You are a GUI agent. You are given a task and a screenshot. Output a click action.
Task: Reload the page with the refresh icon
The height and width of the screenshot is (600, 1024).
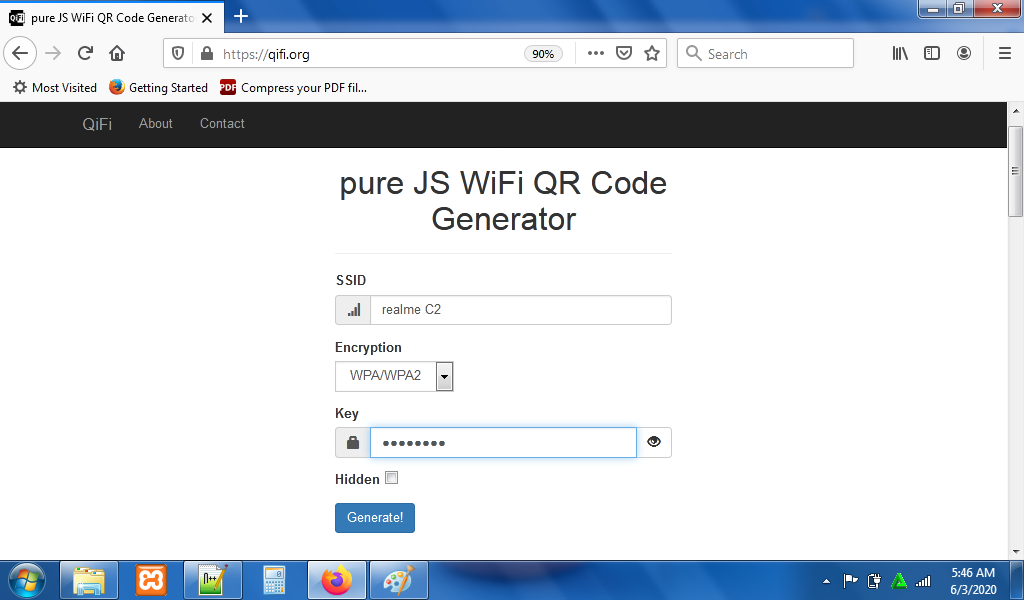click(x=84, y=53)
